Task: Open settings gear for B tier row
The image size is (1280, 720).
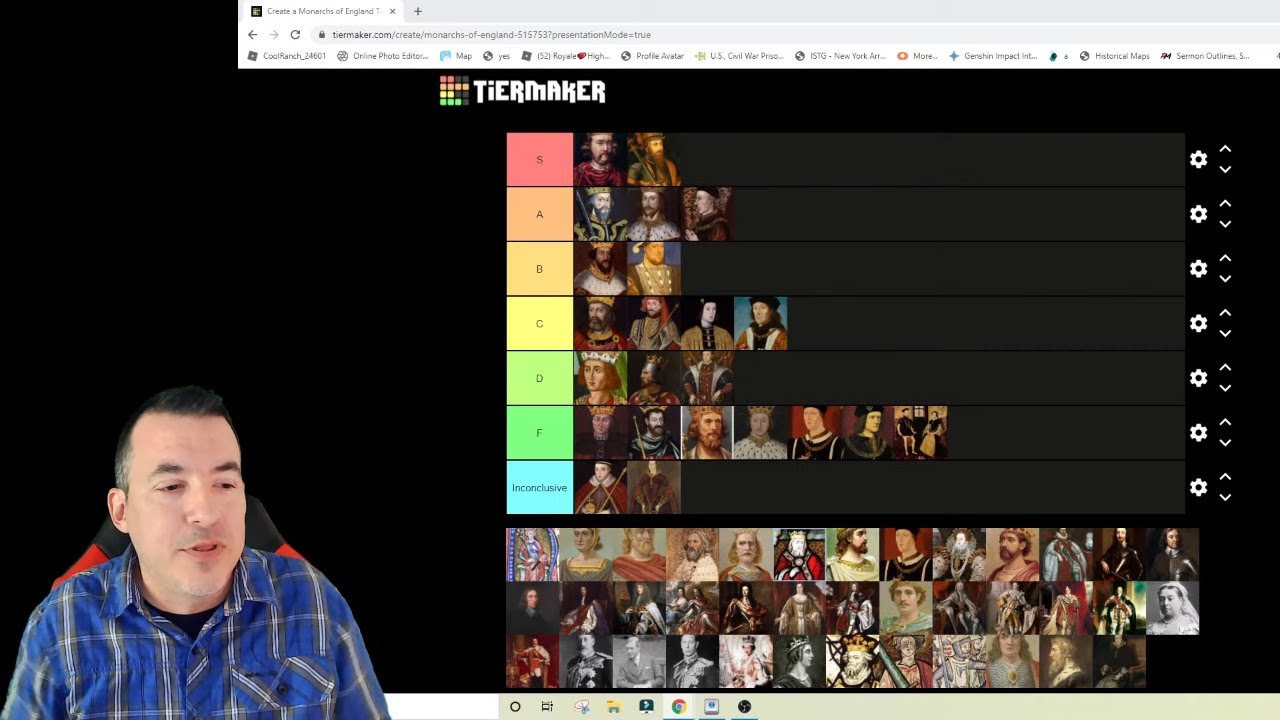Action: [x=1198, y=269]
